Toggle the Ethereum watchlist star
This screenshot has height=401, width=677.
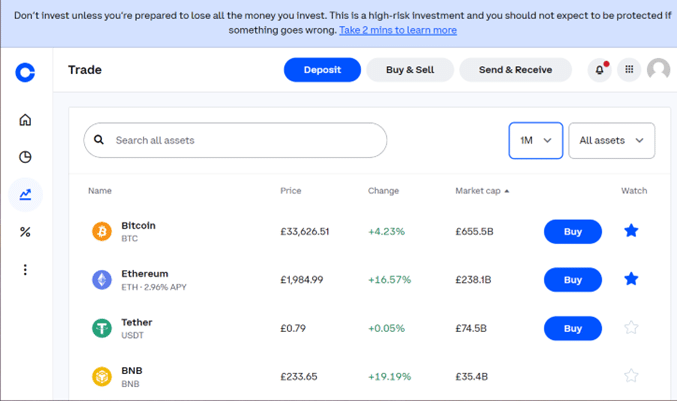(631, 279)
